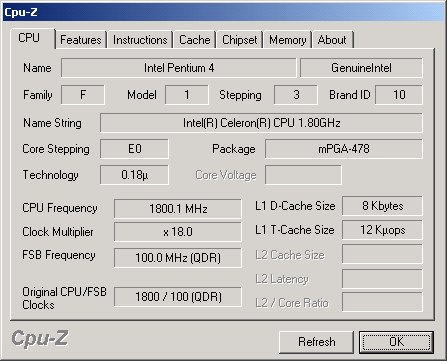Show the About tab
Screen dimensions: 447x361
click(332, 40)
